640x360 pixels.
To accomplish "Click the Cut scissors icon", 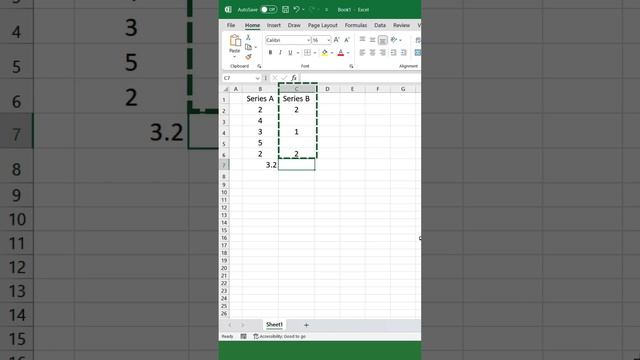I will [248, 38].
